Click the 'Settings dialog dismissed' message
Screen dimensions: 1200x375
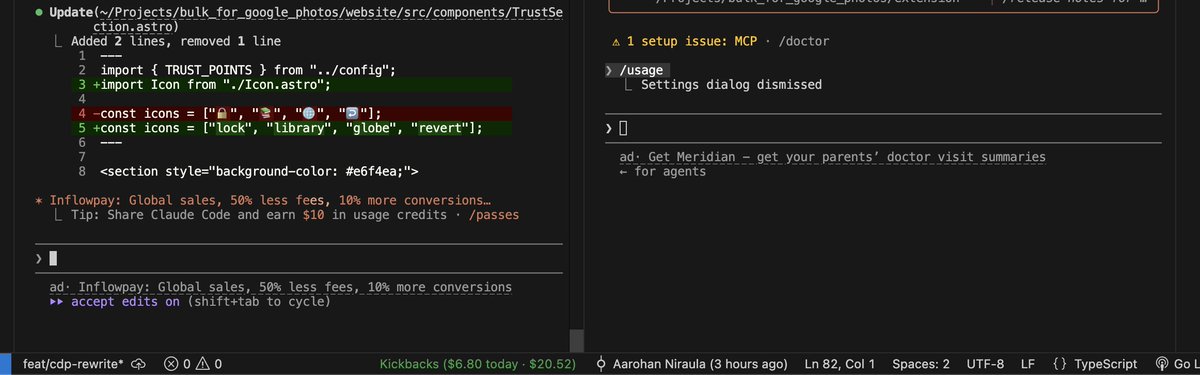(x=731, y=85)
